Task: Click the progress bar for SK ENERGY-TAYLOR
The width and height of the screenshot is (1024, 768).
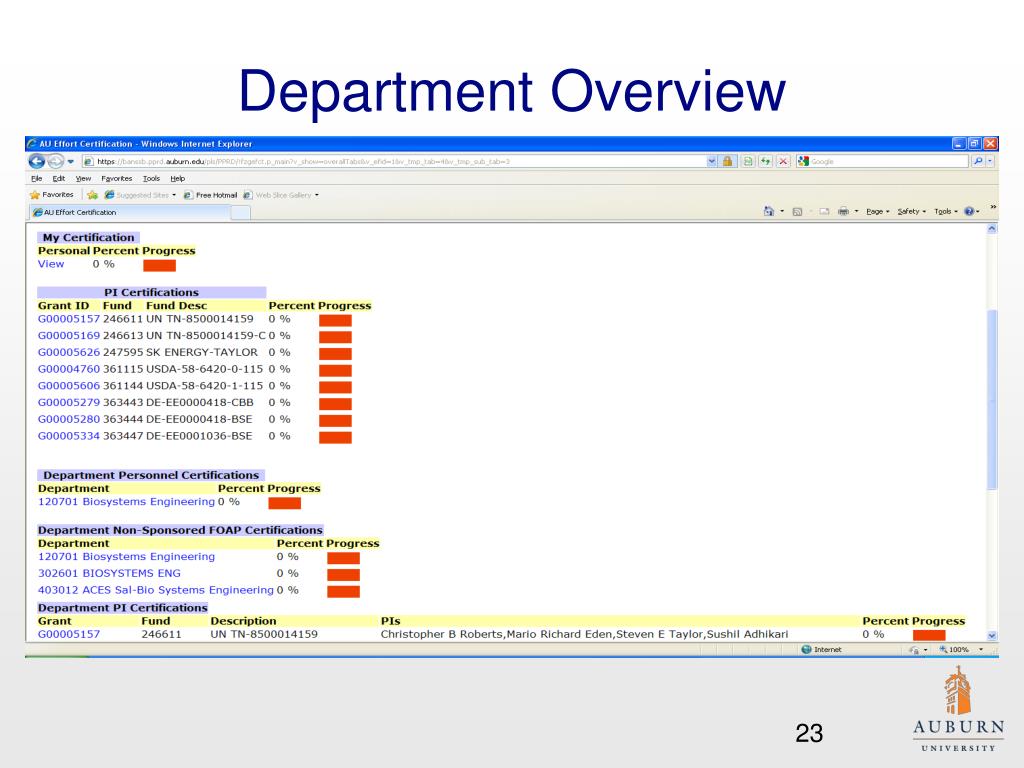Action: tap(335, 353)
